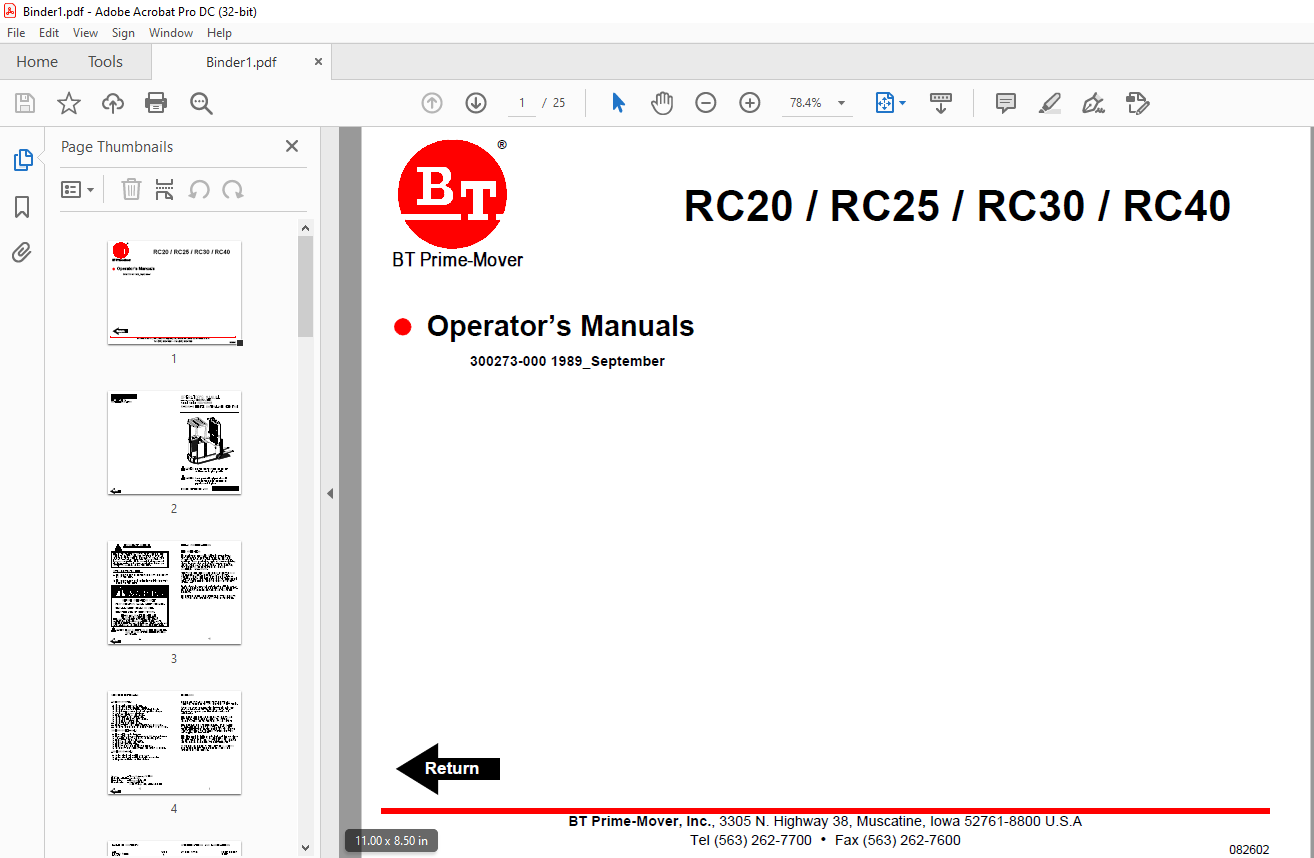Zoom out with minus icon

click(706, 103)
